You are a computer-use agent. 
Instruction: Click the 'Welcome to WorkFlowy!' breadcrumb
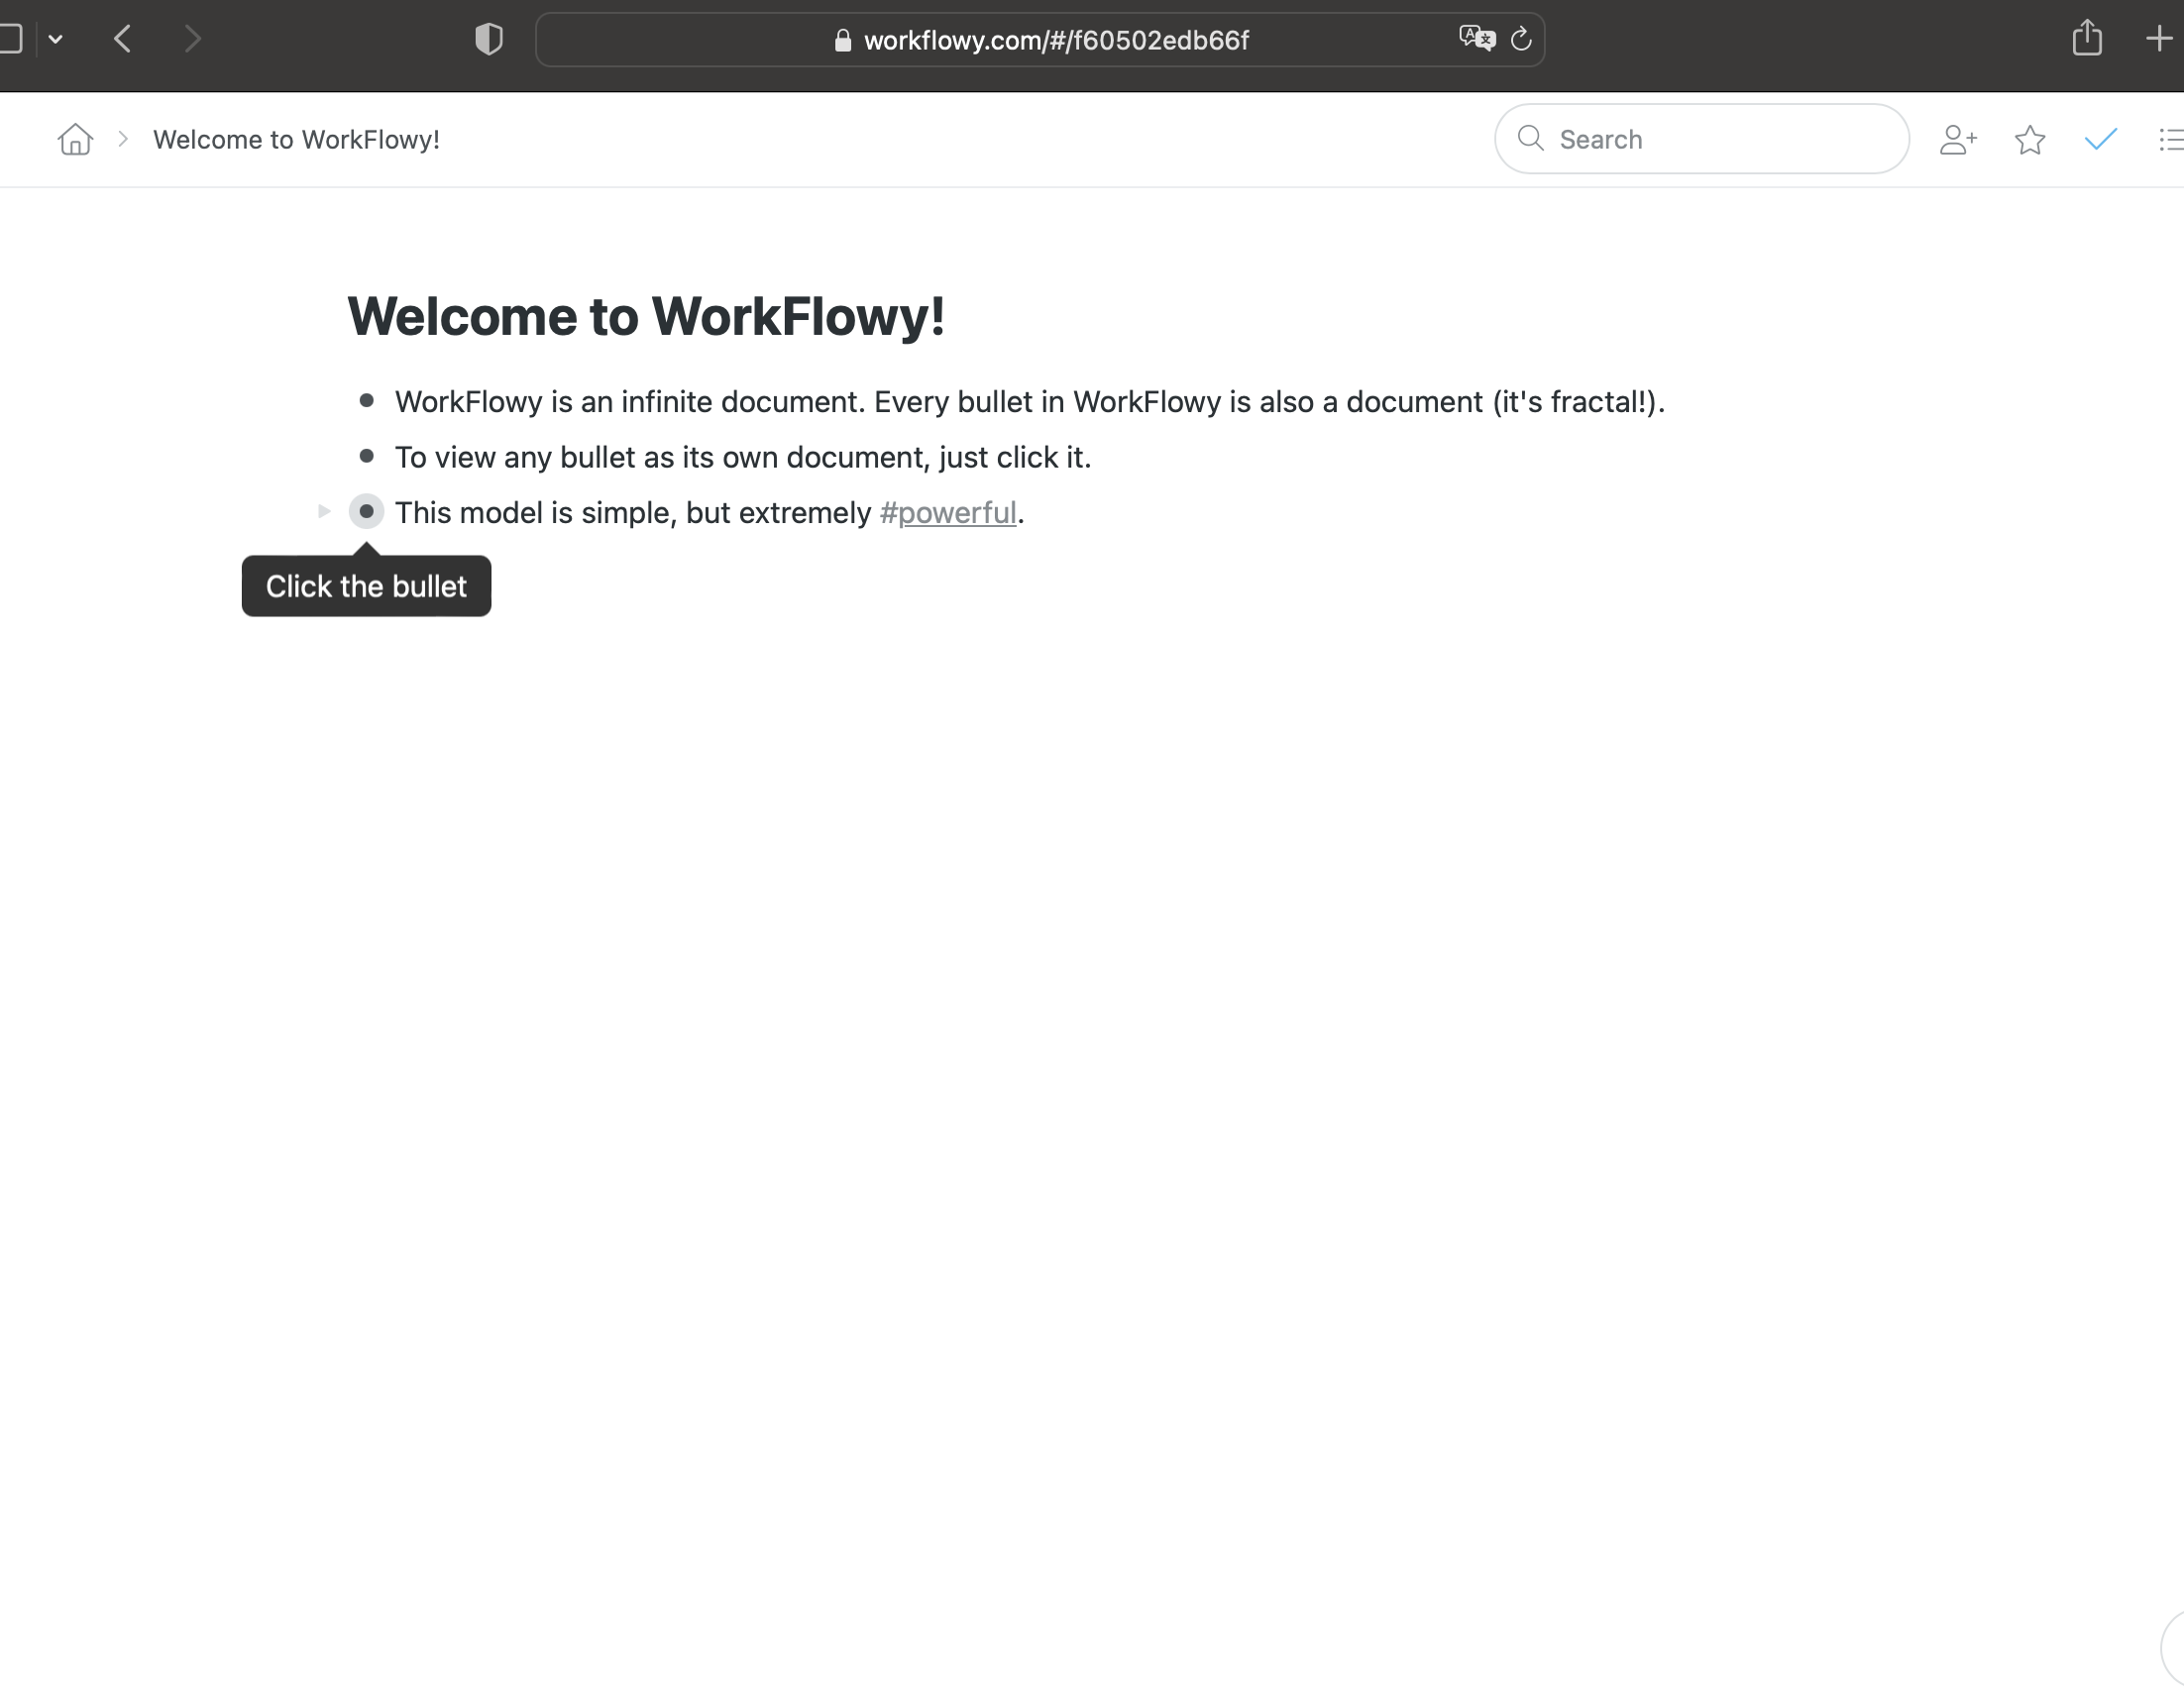coord(296,140)
